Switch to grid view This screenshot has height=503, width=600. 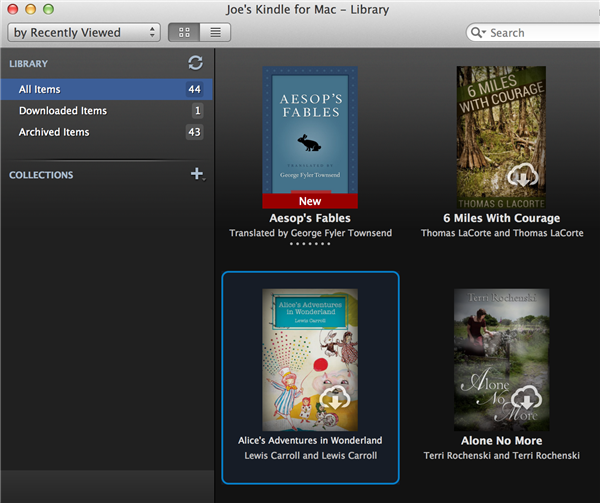coord(184,33)
